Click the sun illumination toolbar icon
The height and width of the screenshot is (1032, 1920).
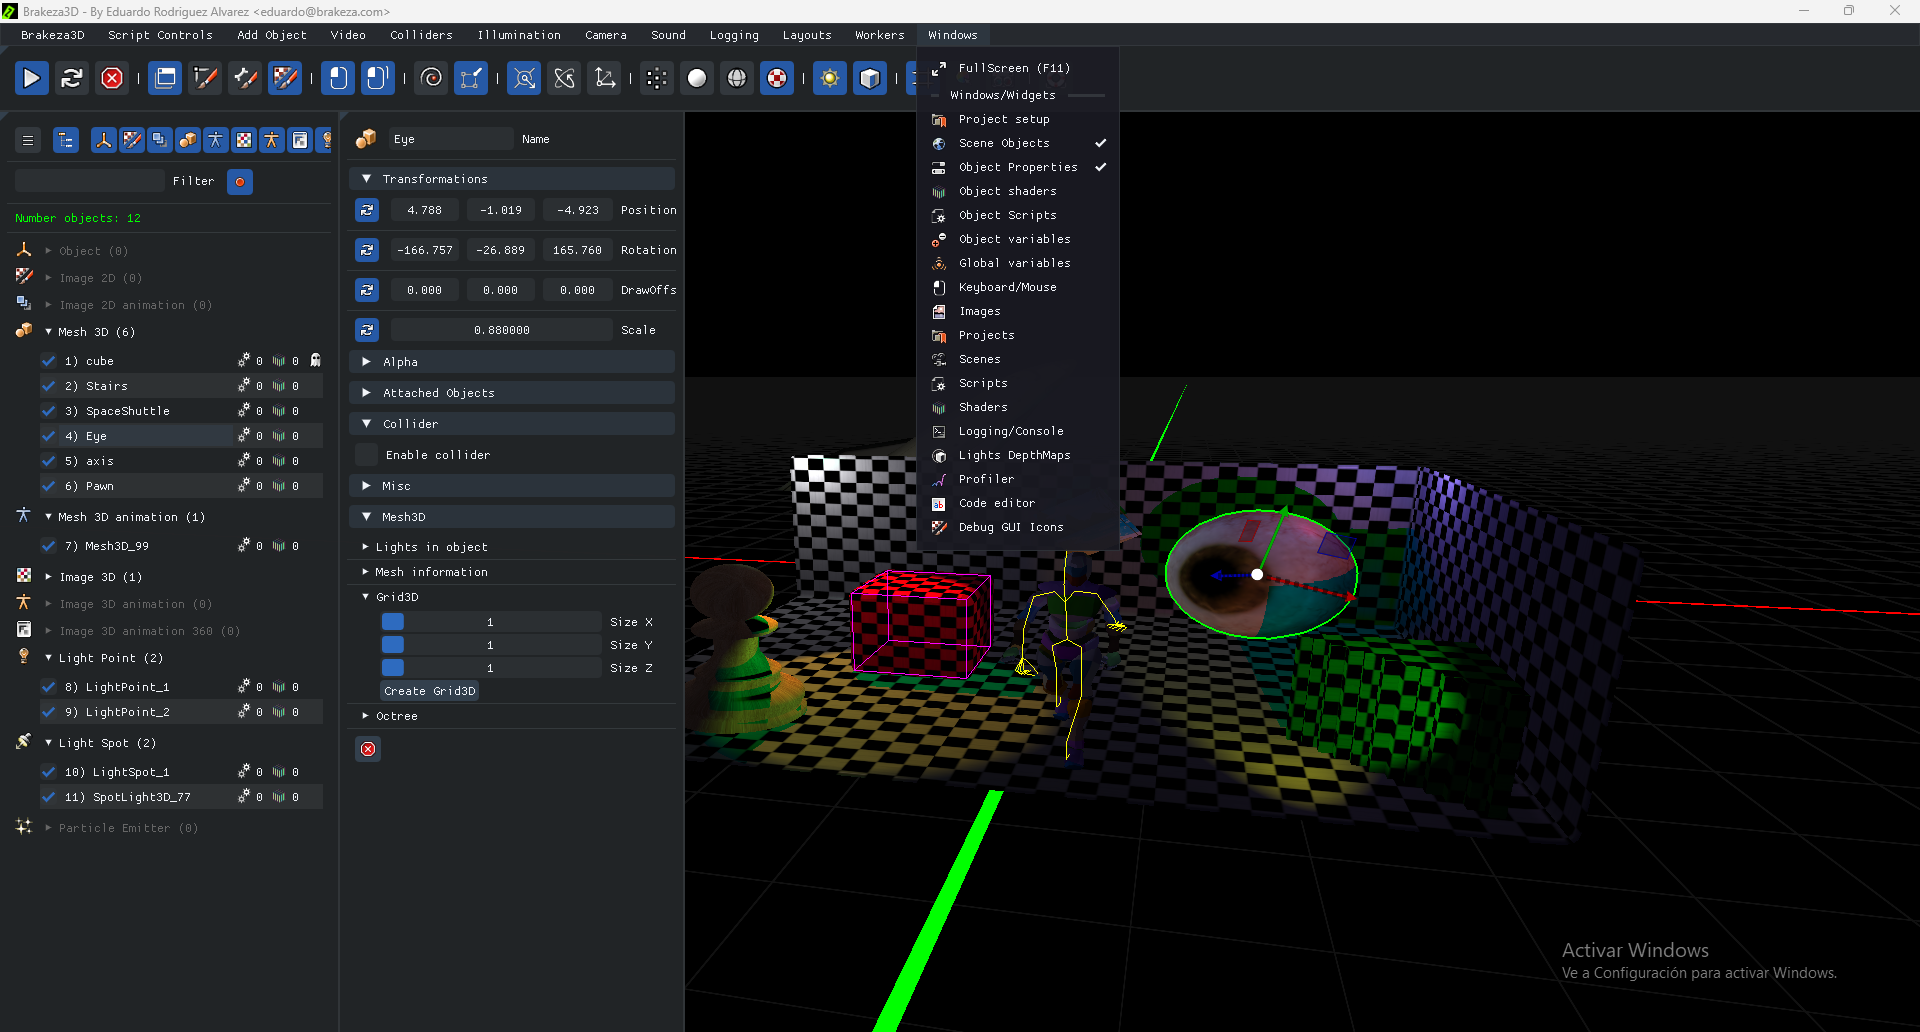[829, 78]
